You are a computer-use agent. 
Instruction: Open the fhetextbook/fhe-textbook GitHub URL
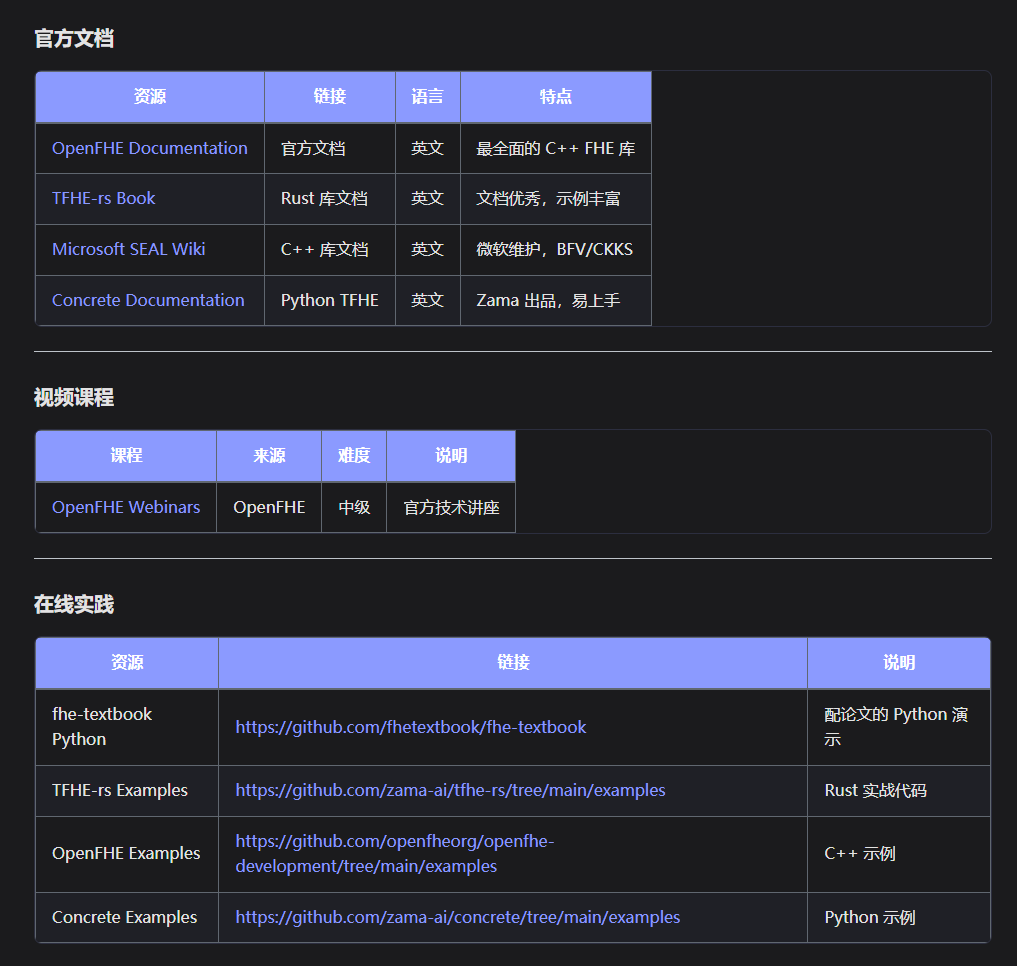tap(411, 727)
